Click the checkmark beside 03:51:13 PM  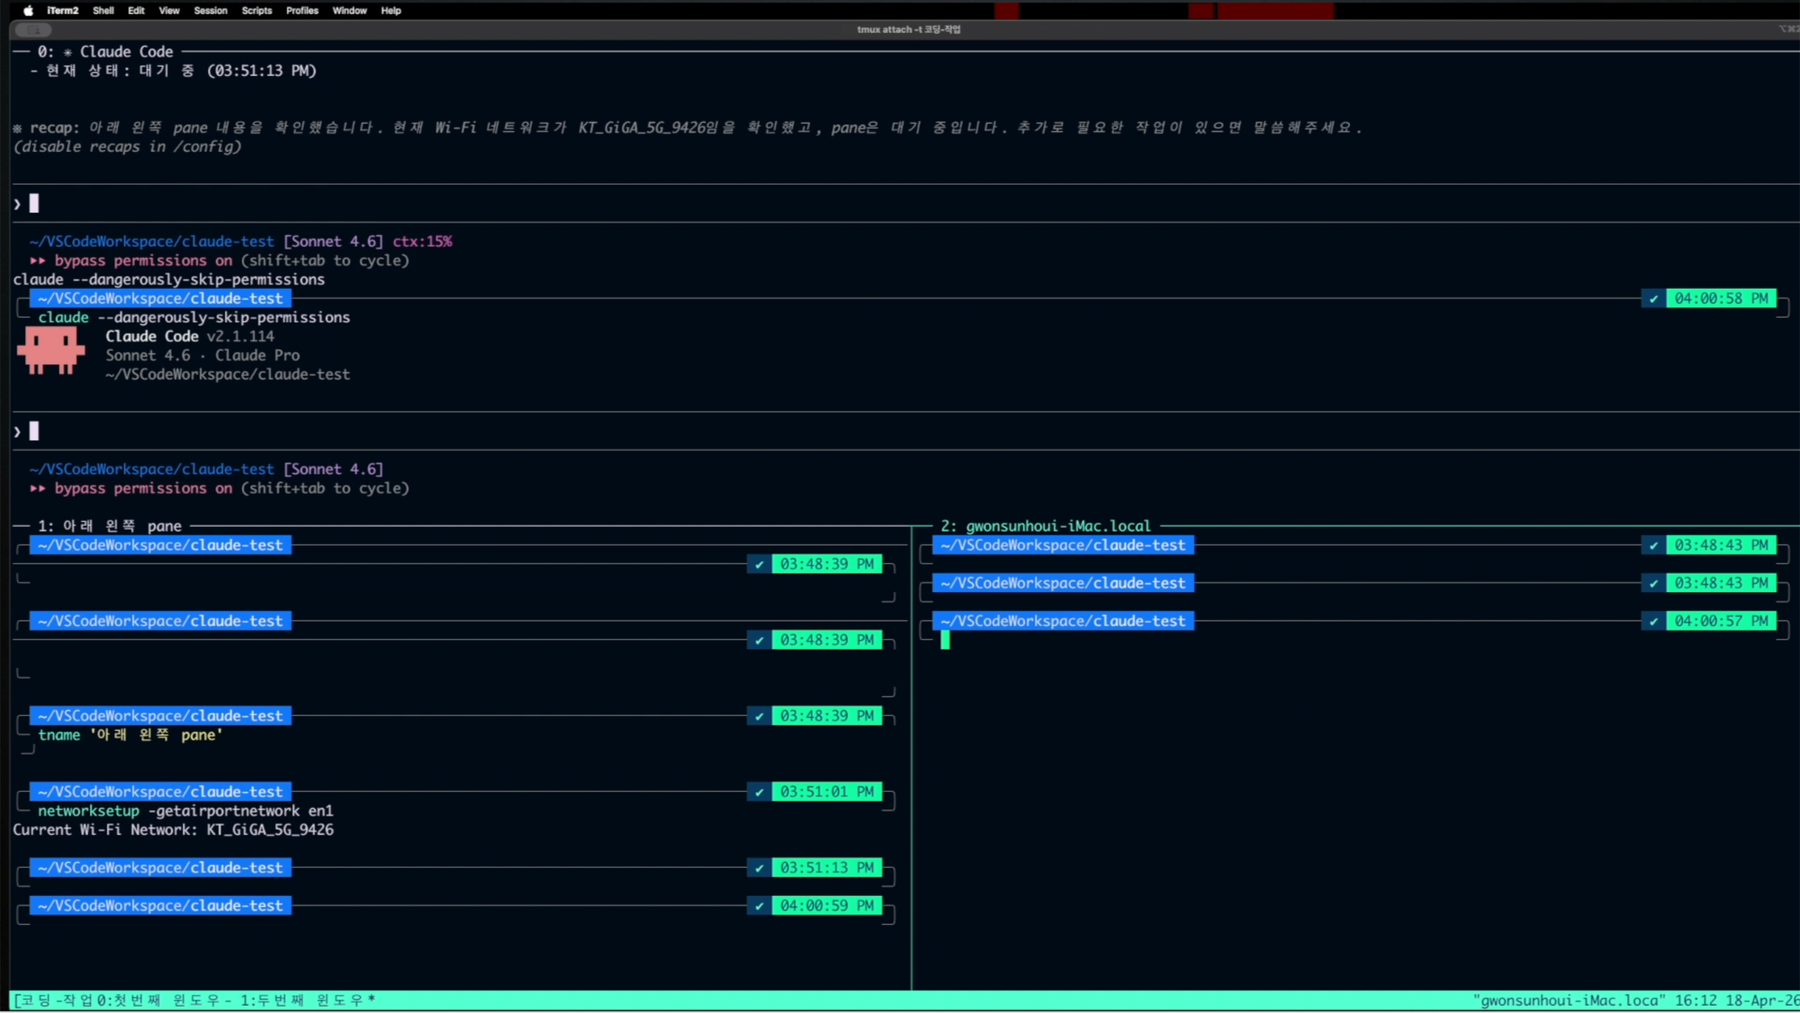(x=759, y=868)
